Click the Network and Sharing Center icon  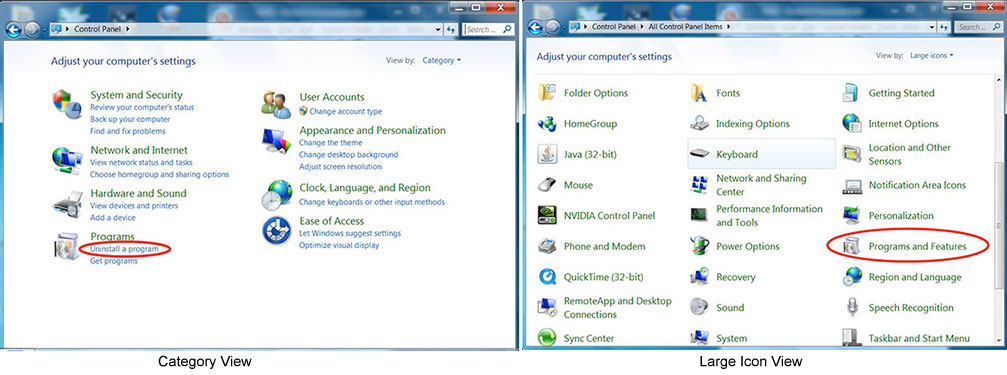tap(699, 185)
